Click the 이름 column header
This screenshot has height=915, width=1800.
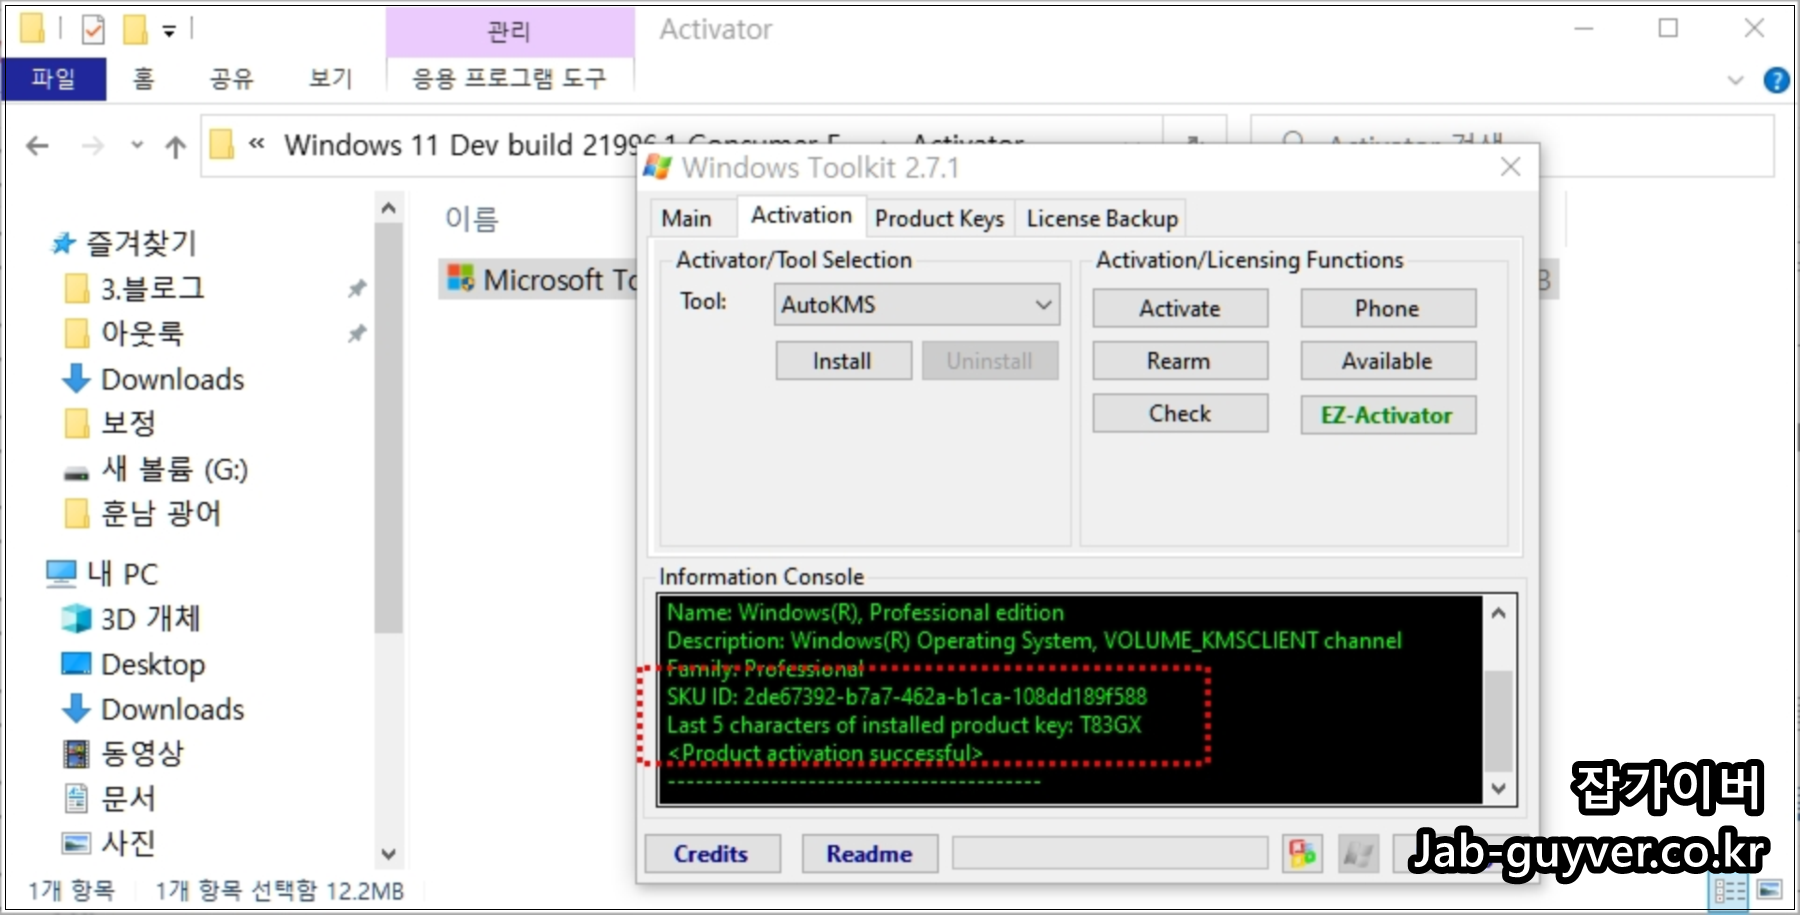click(472, 219)
